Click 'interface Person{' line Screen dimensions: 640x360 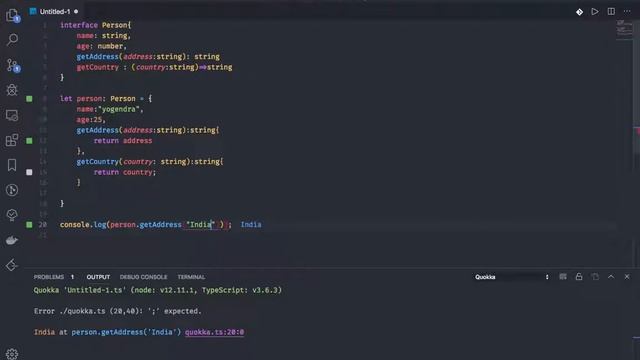[x=96, y=25]
